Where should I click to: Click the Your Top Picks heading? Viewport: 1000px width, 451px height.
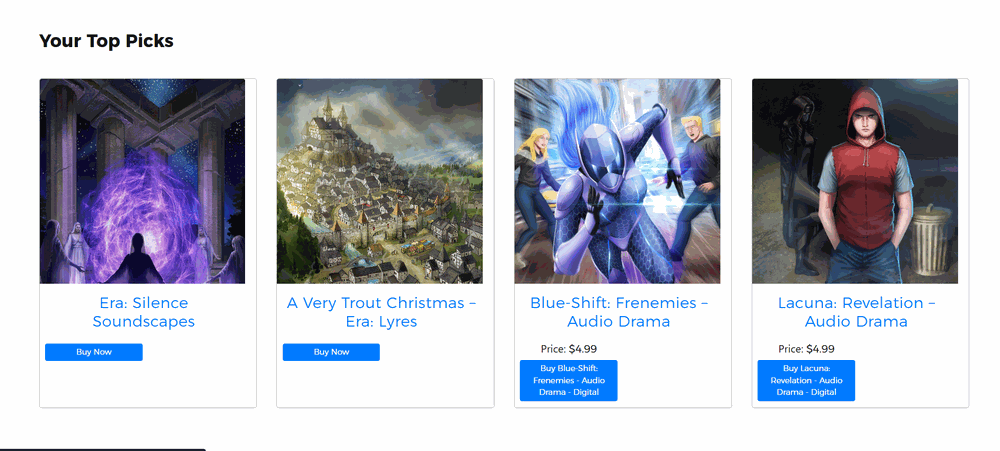point(107,41)
